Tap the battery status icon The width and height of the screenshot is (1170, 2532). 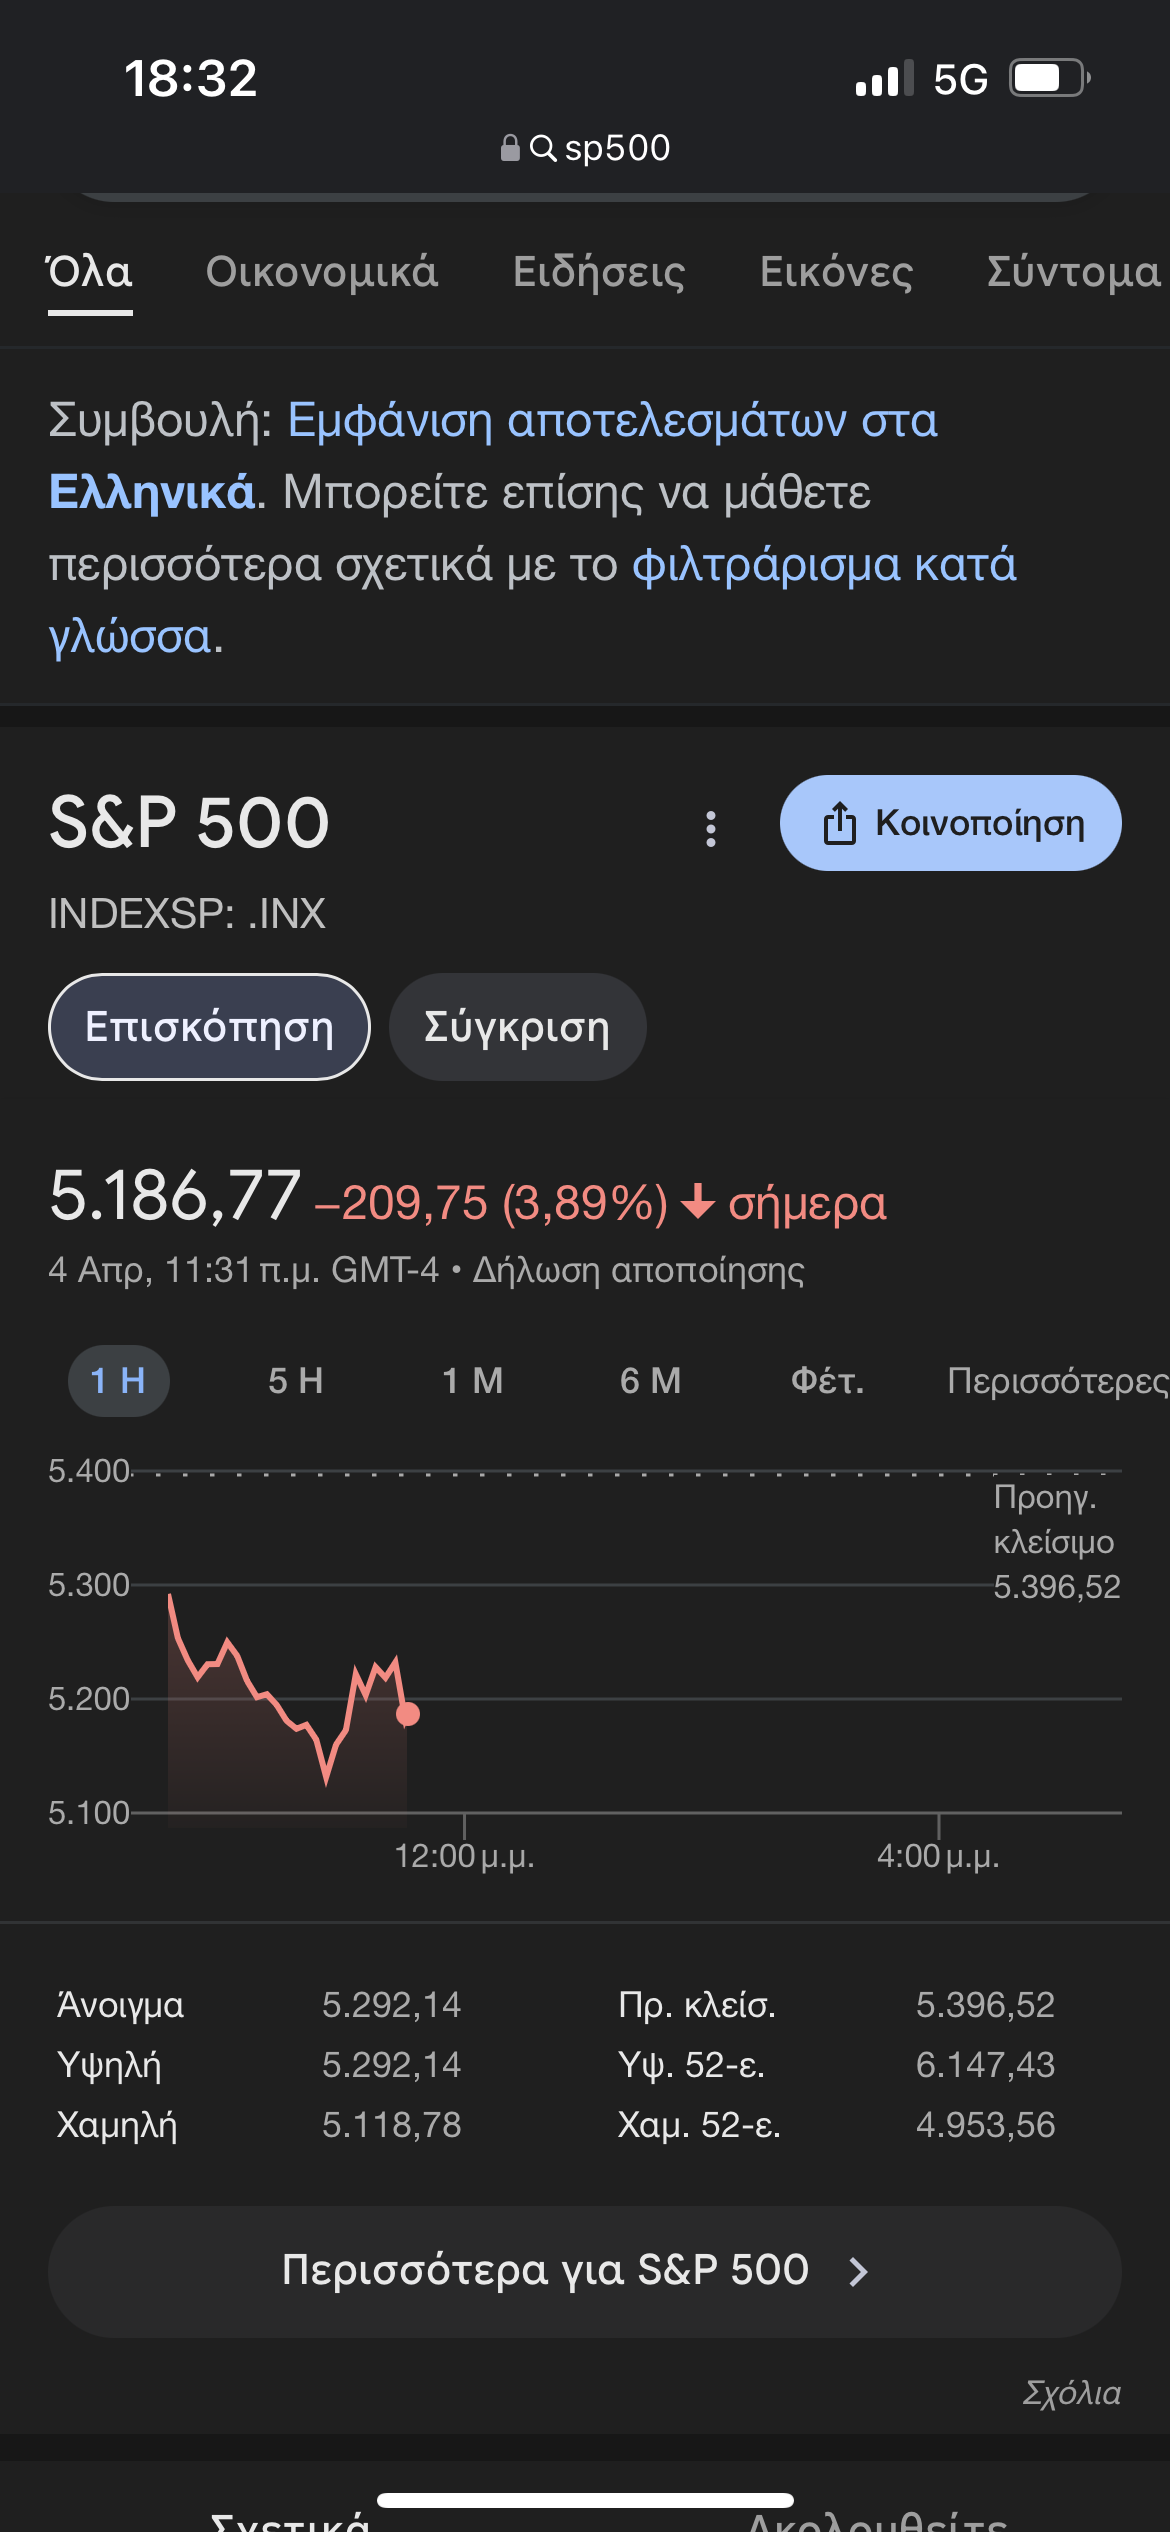pos(1048,78)
